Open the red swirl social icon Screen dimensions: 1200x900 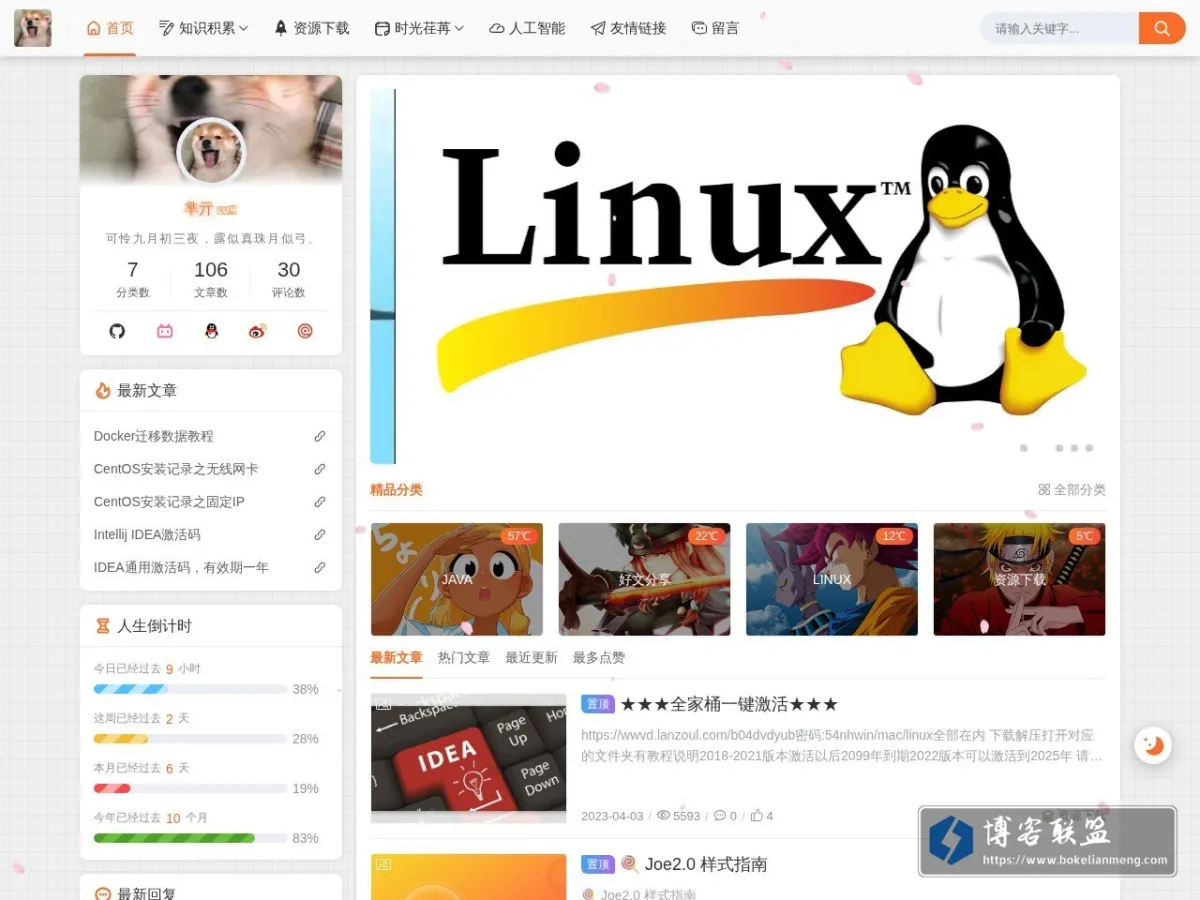[x=305, y=331]
